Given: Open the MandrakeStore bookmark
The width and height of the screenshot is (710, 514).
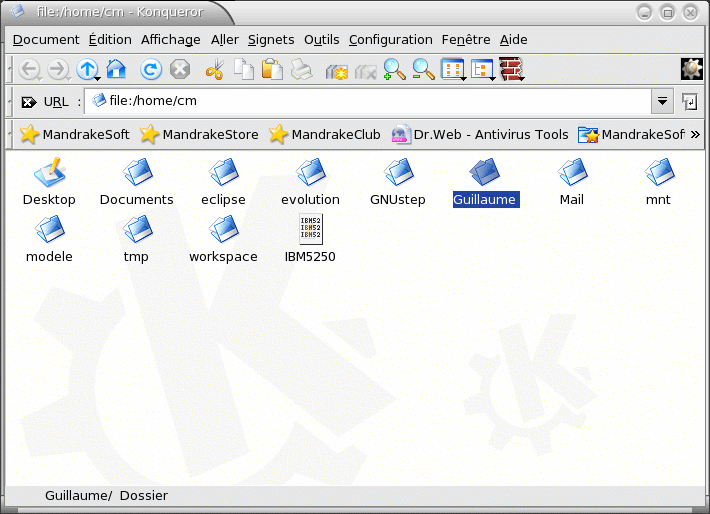Looking at the screenshot, I should click(199, 135).
